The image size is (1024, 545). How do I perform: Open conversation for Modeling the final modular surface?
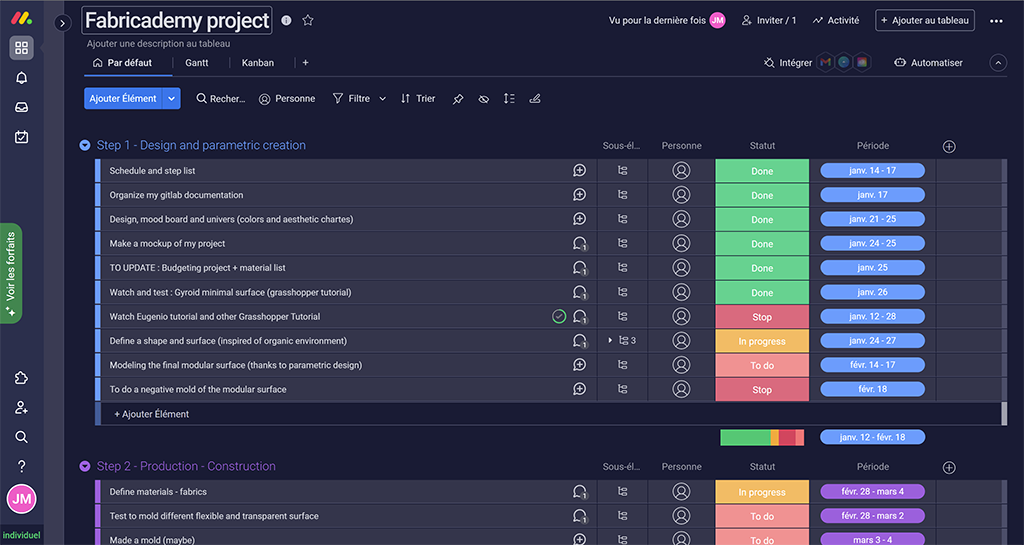point(579,365)
